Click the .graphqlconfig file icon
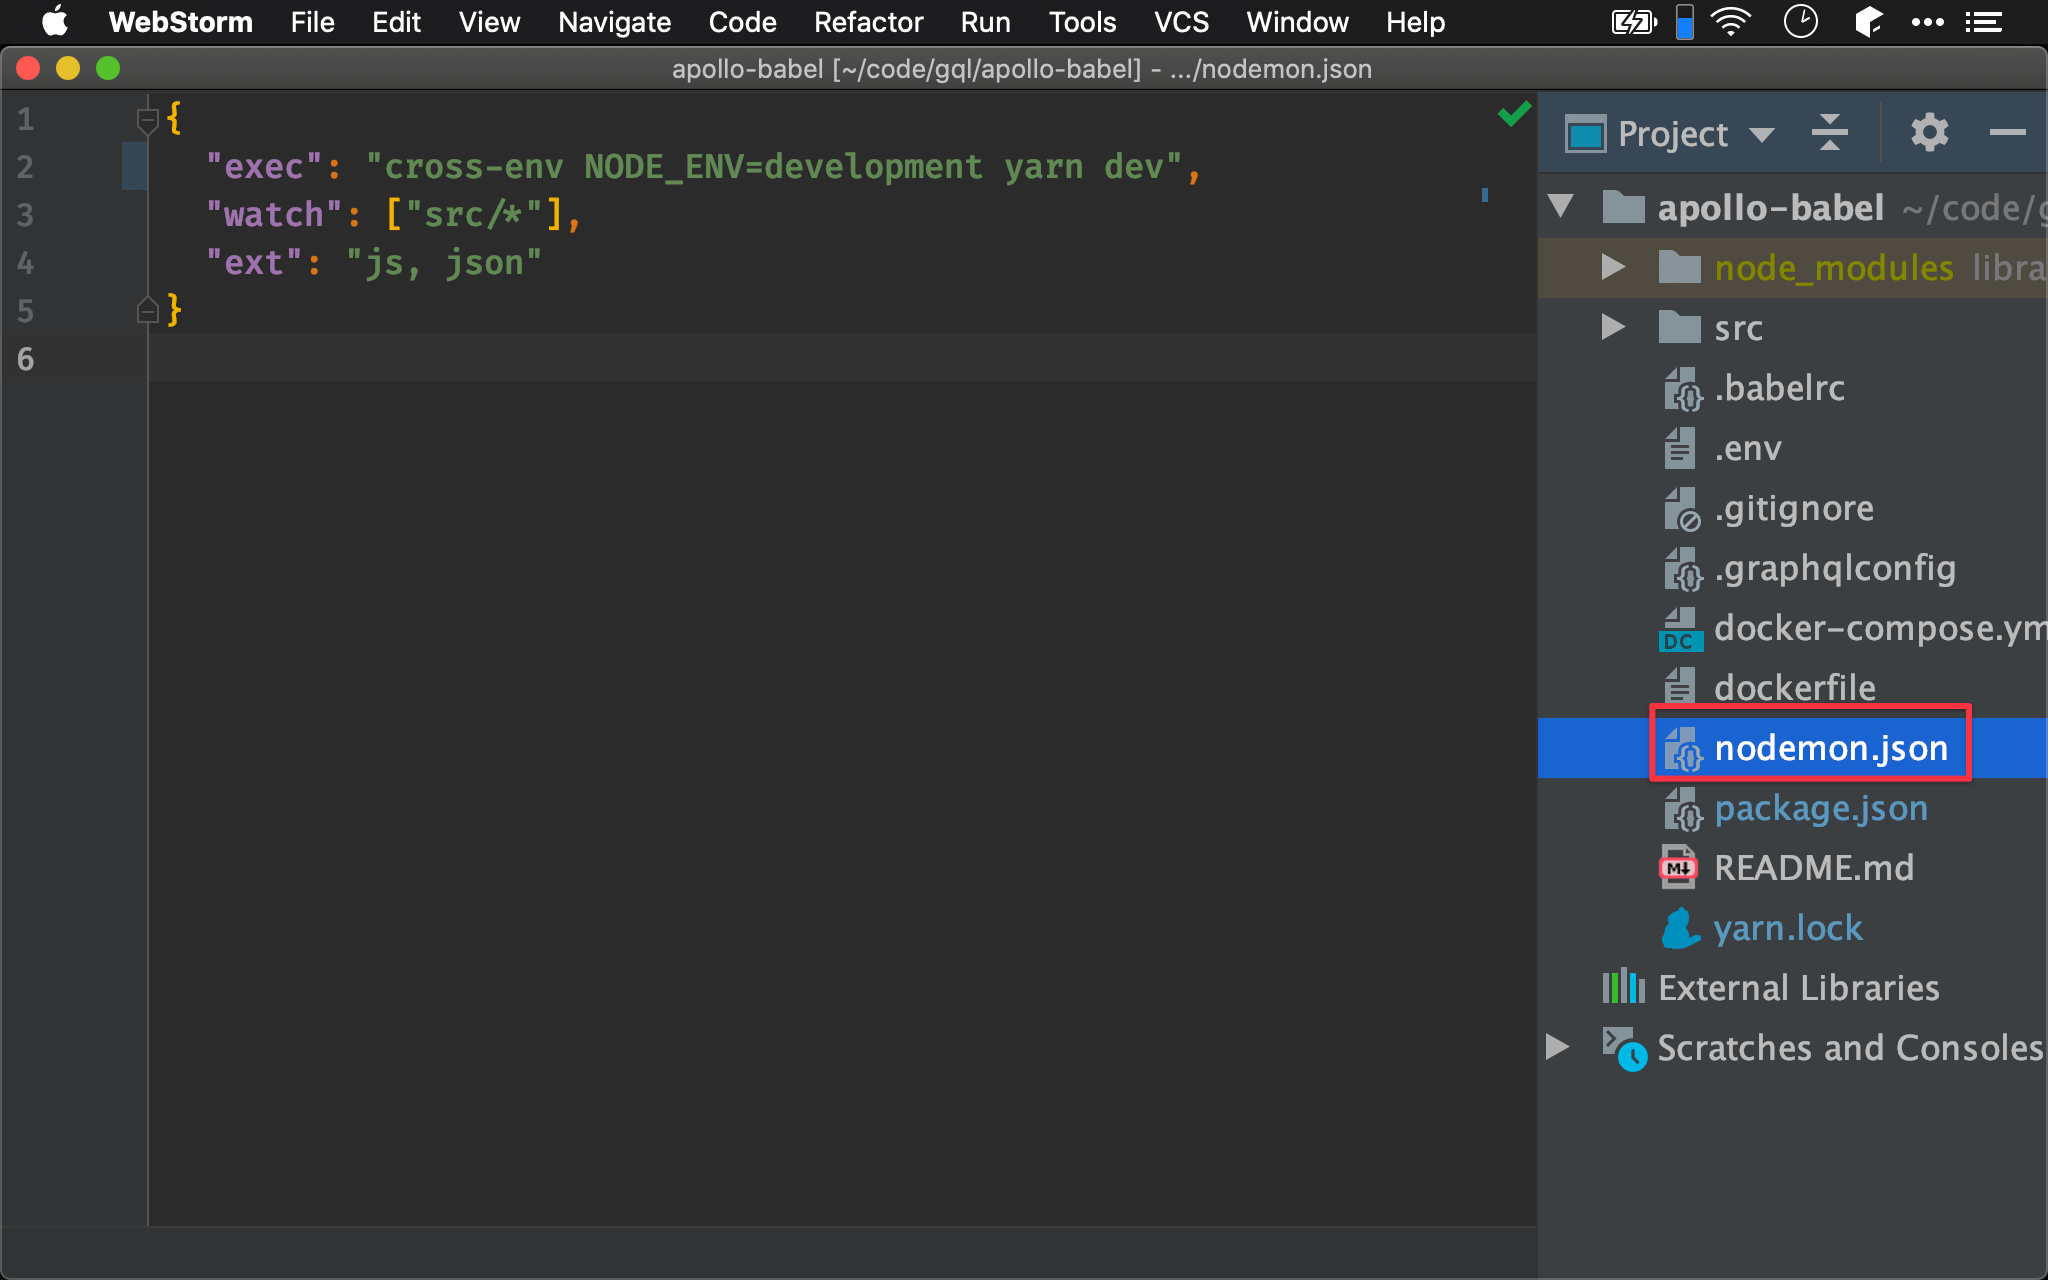 coord(1679,568)
